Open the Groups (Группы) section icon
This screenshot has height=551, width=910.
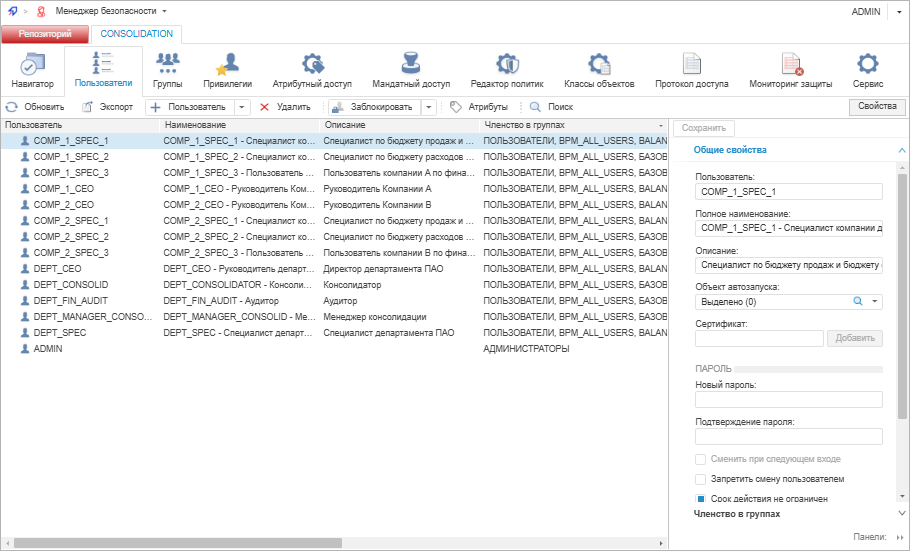coord(167,65)
